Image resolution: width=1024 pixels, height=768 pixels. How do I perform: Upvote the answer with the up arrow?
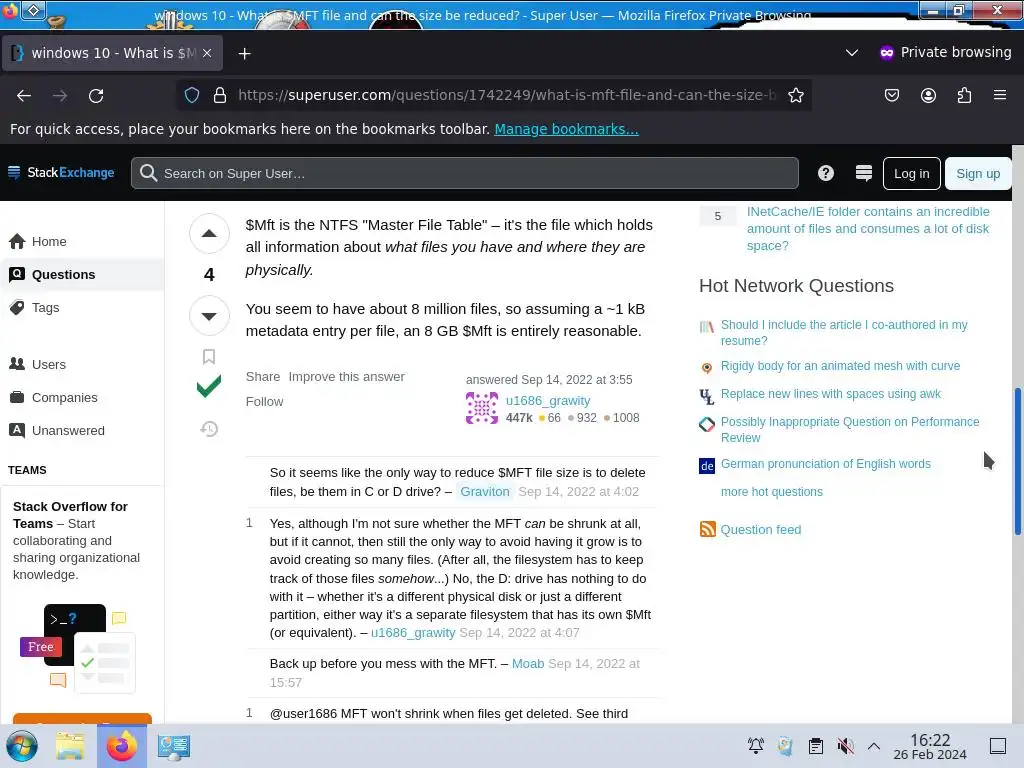pos(209,233)
